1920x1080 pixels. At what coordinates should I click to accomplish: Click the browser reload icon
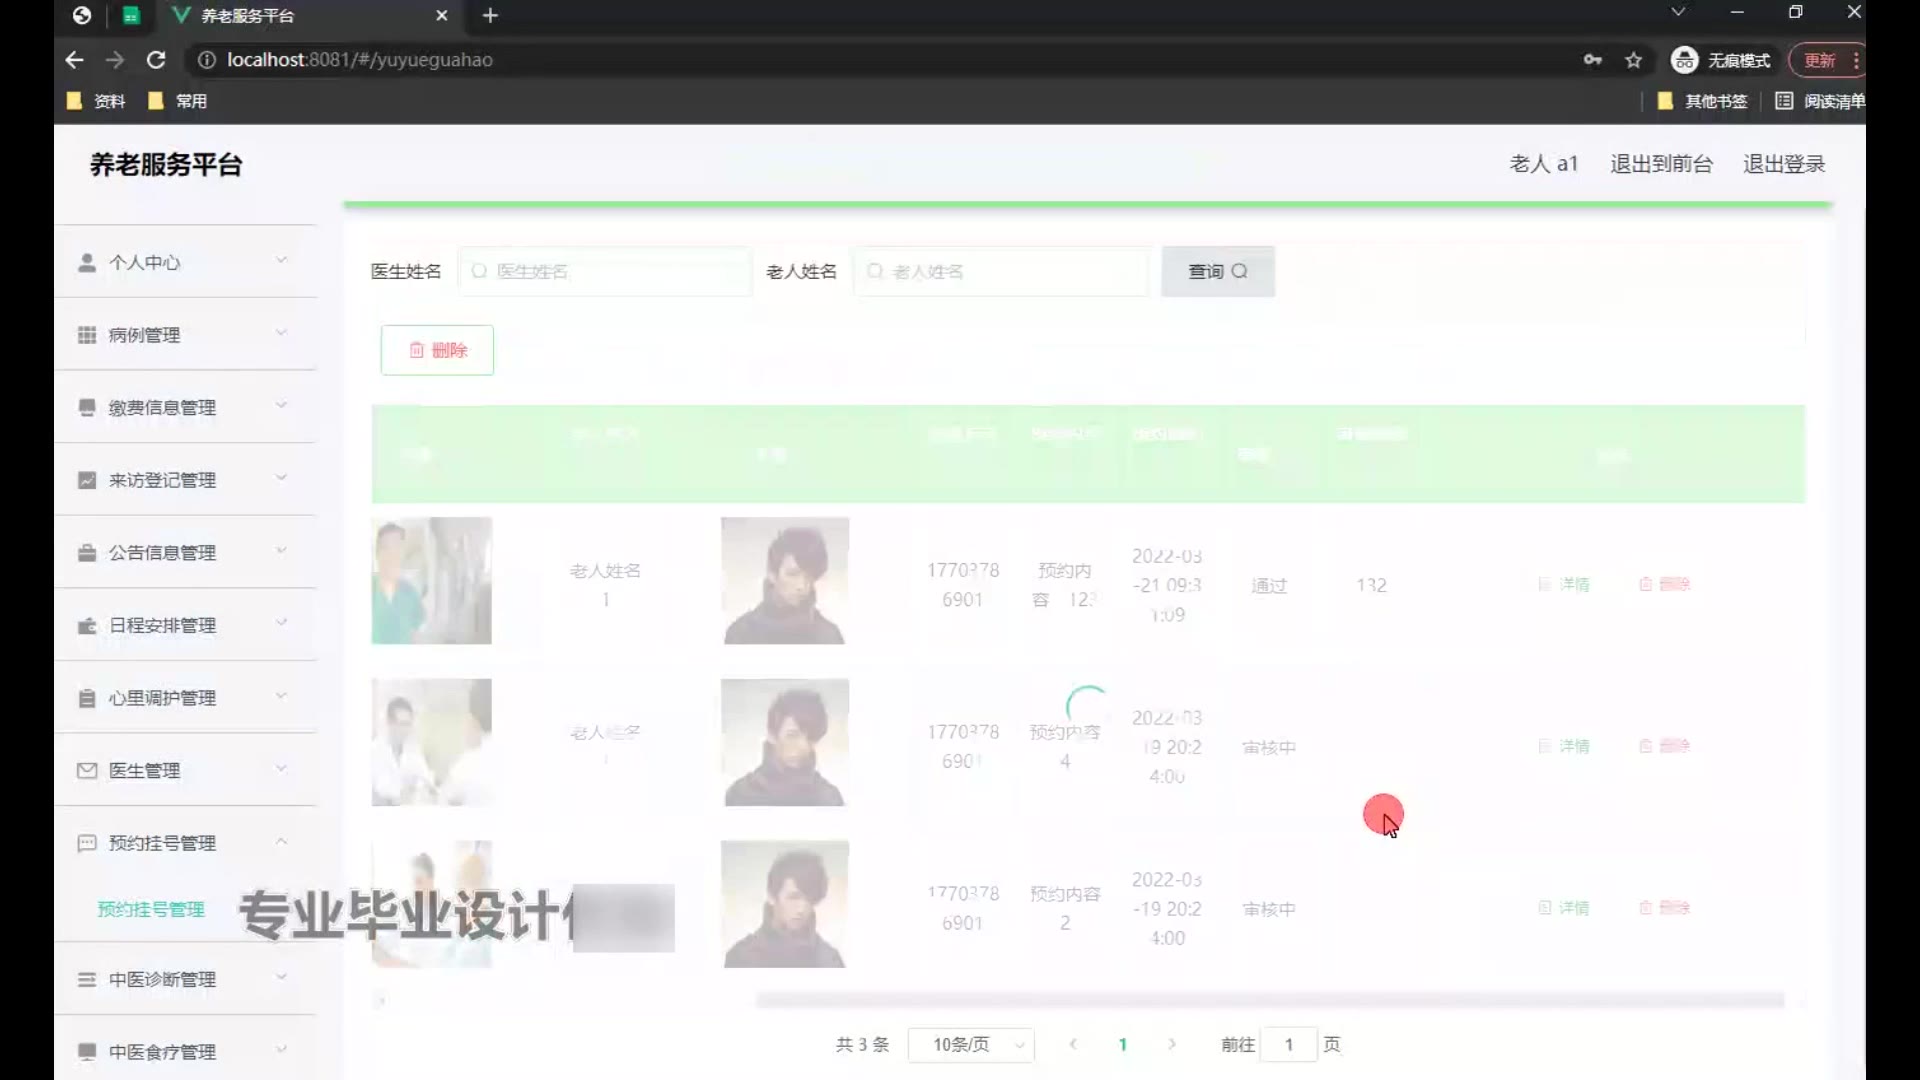156,60
